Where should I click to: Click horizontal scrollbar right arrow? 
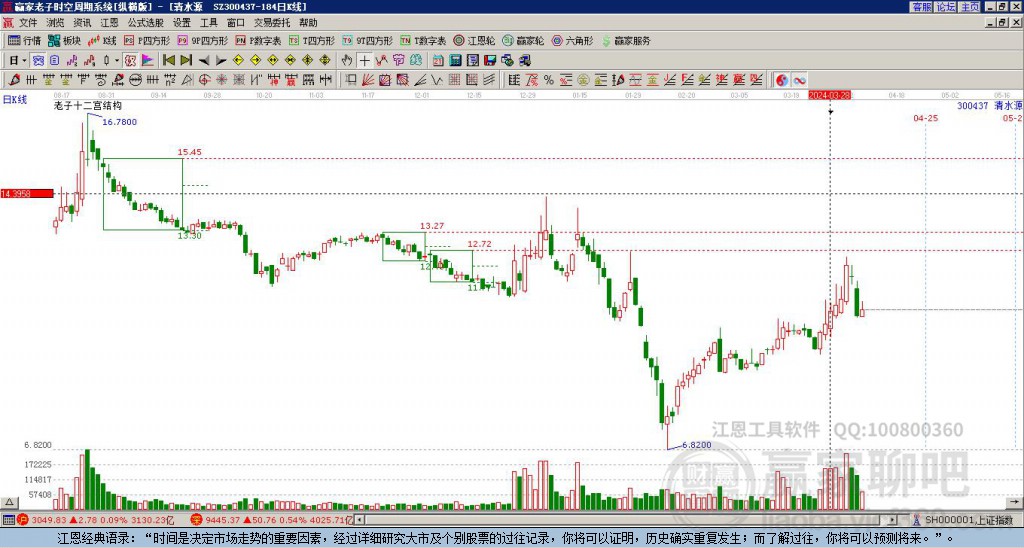(892, 521)
